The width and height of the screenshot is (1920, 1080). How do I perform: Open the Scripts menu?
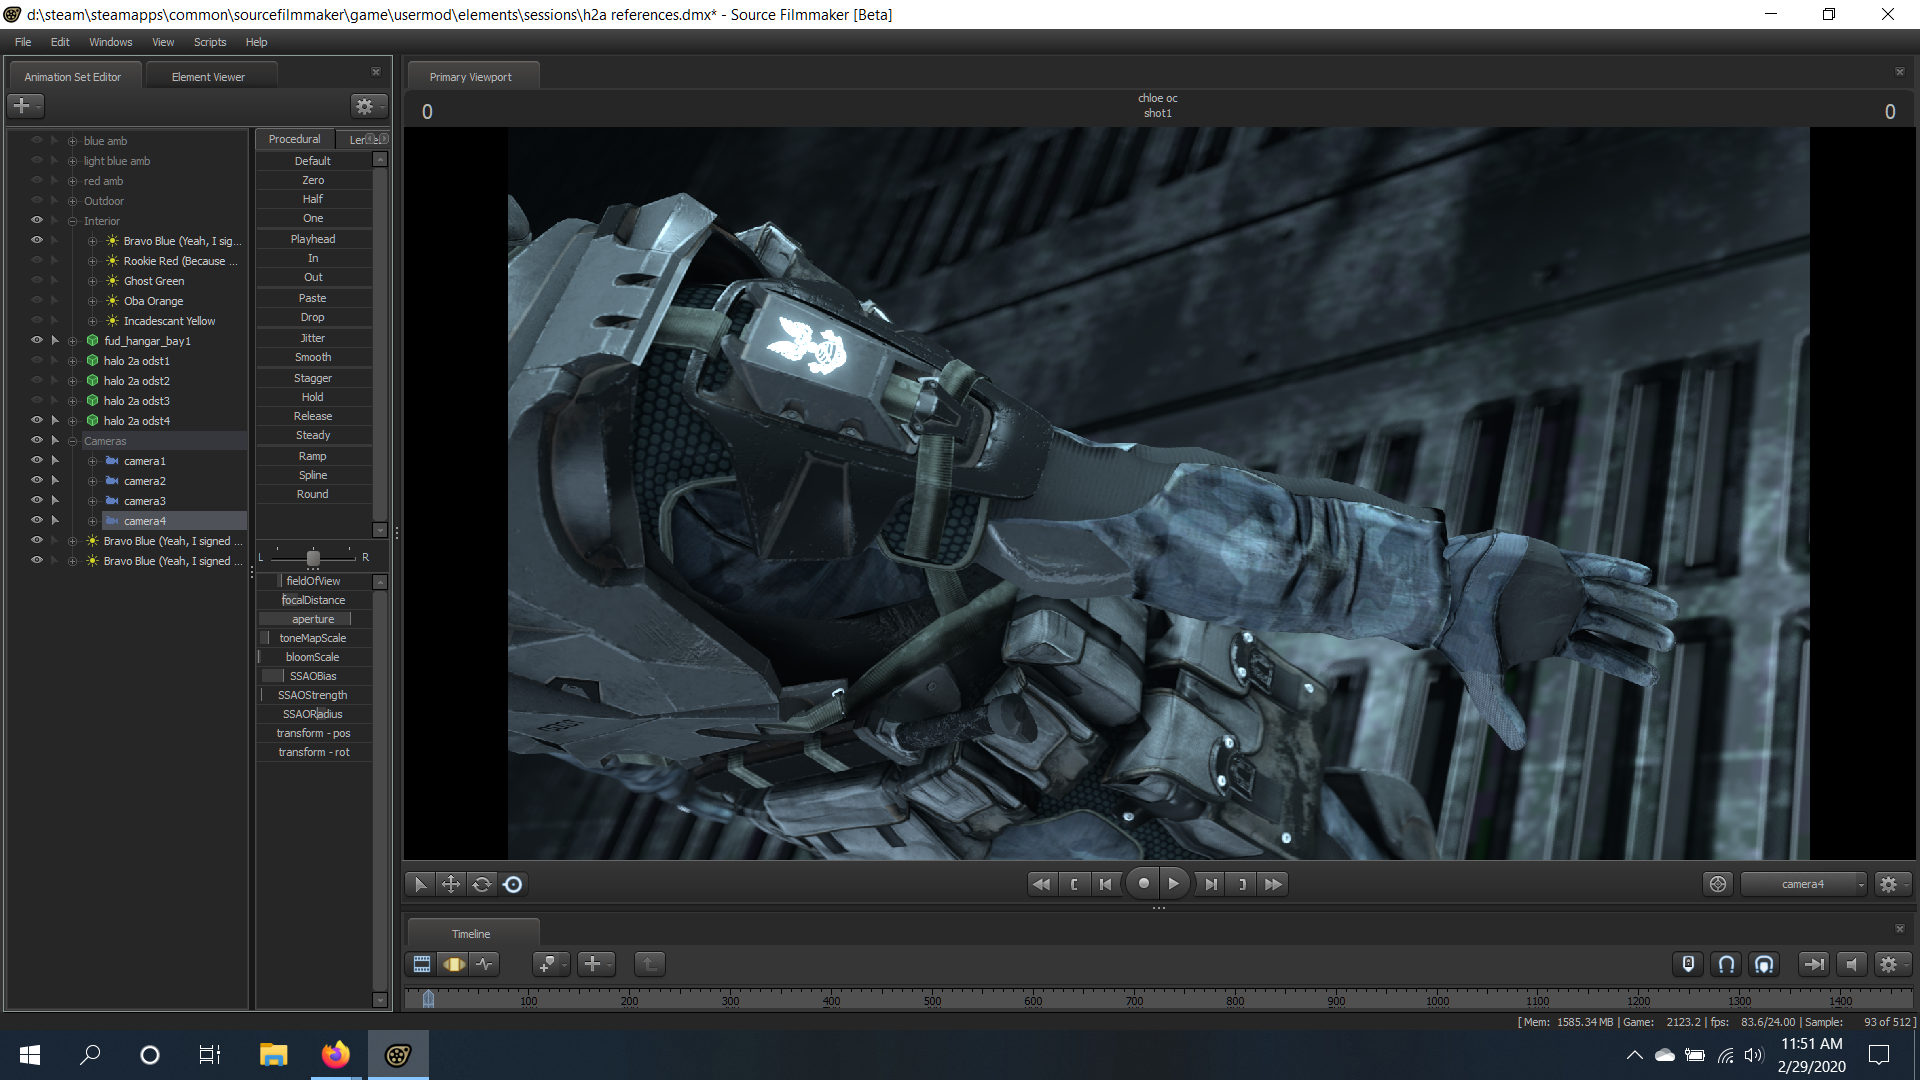pos(210,42)
